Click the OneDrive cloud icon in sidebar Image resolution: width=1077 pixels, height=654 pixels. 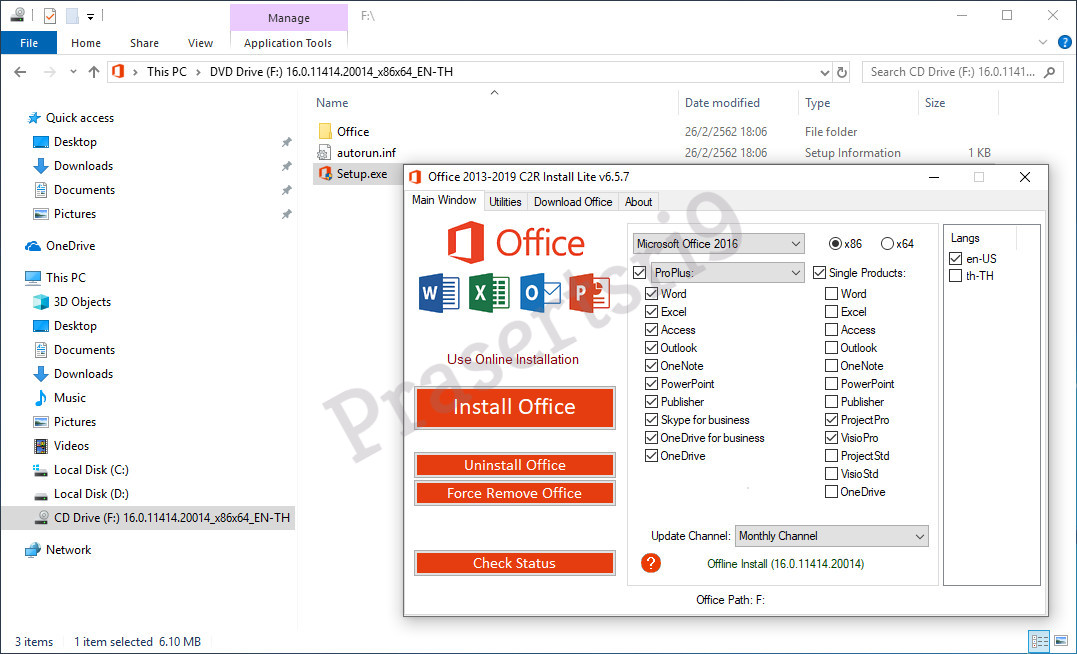pyautogui.click(x=33, y=246)
